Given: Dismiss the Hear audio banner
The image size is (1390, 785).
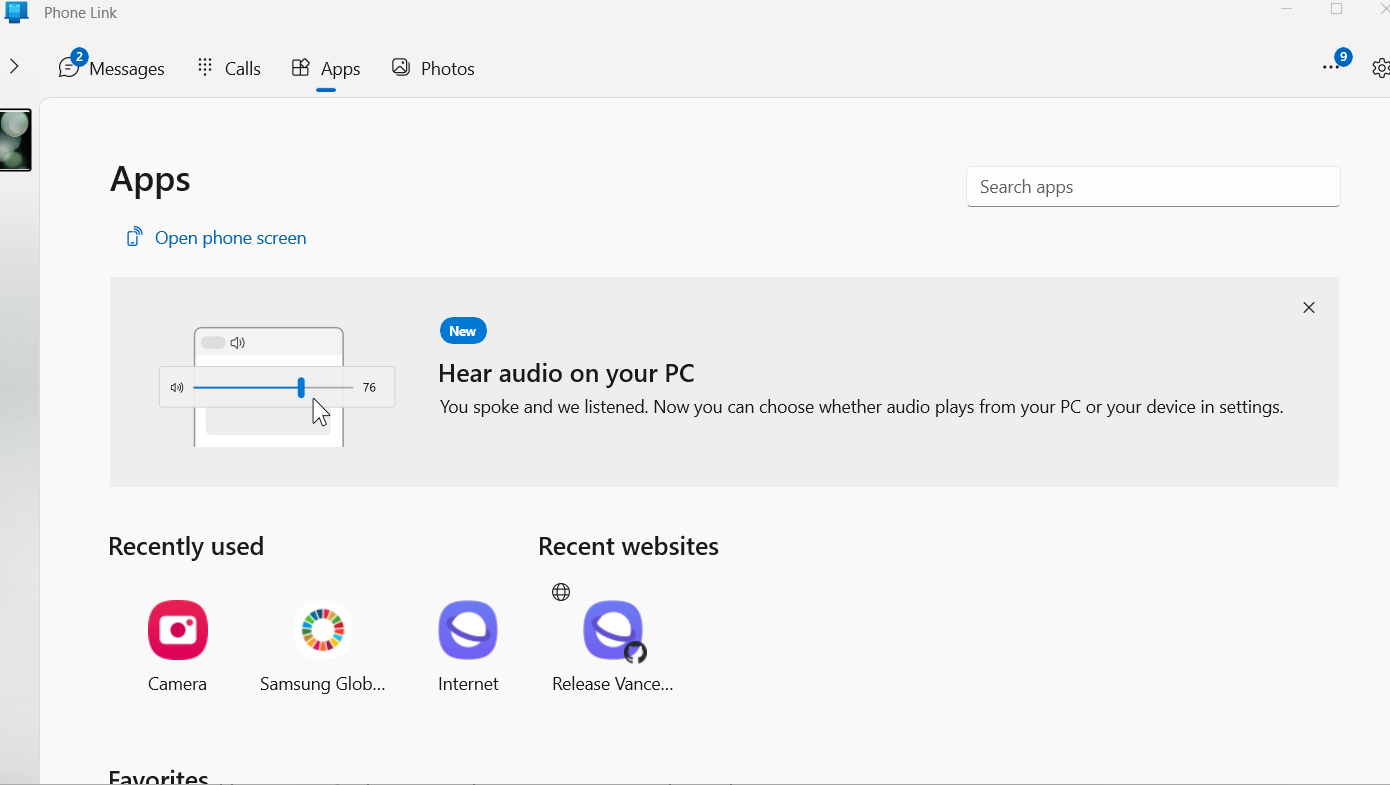Looking at the screenshot, I should pyautogui.click(x=1309, y=308).
